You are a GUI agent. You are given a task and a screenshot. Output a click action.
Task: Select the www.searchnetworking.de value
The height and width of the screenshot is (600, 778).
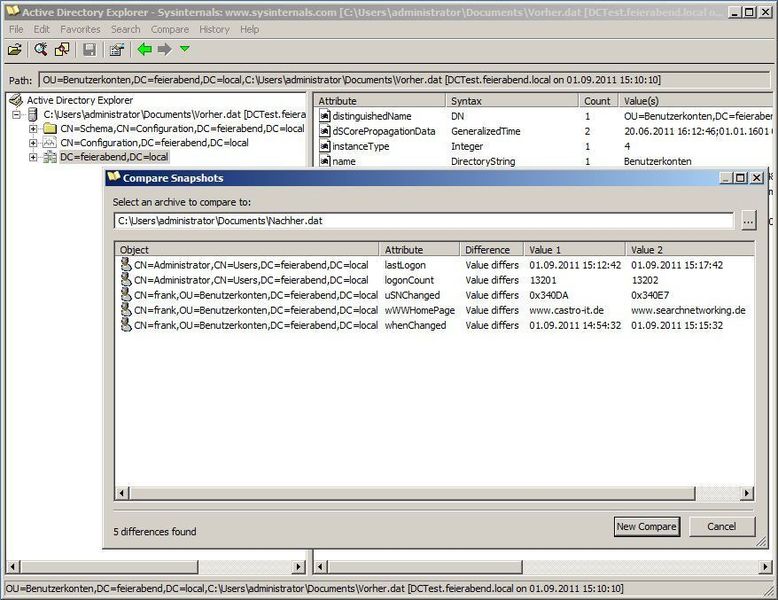688,310
